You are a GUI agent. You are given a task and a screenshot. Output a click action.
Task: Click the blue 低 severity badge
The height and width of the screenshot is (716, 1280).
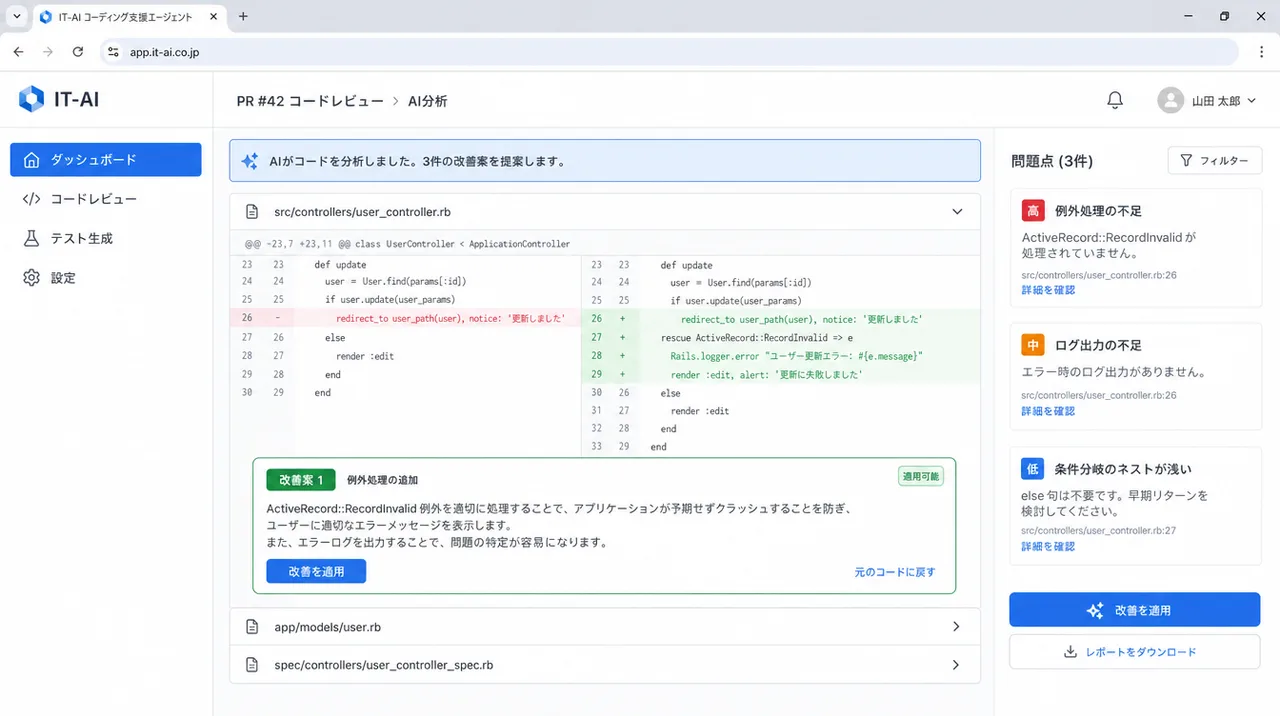tap(1033, 469)
